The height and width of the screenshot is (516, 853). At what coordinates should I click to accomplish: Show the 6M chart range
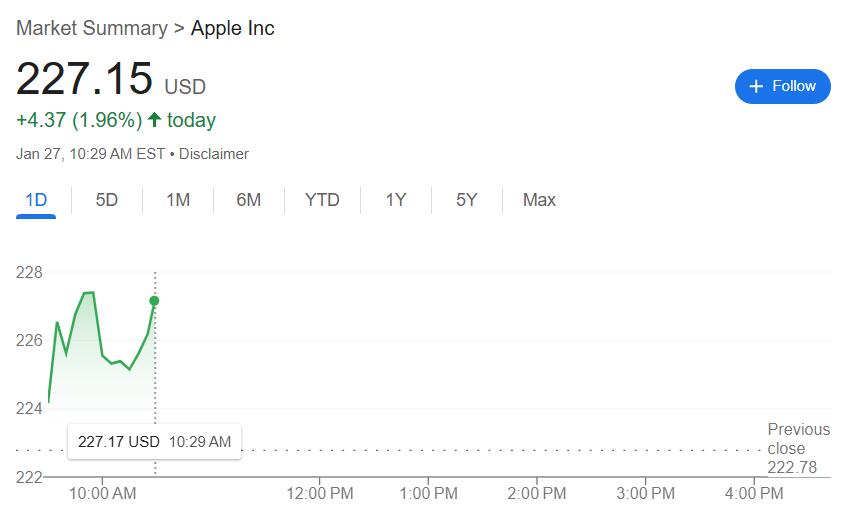[249, 200]
